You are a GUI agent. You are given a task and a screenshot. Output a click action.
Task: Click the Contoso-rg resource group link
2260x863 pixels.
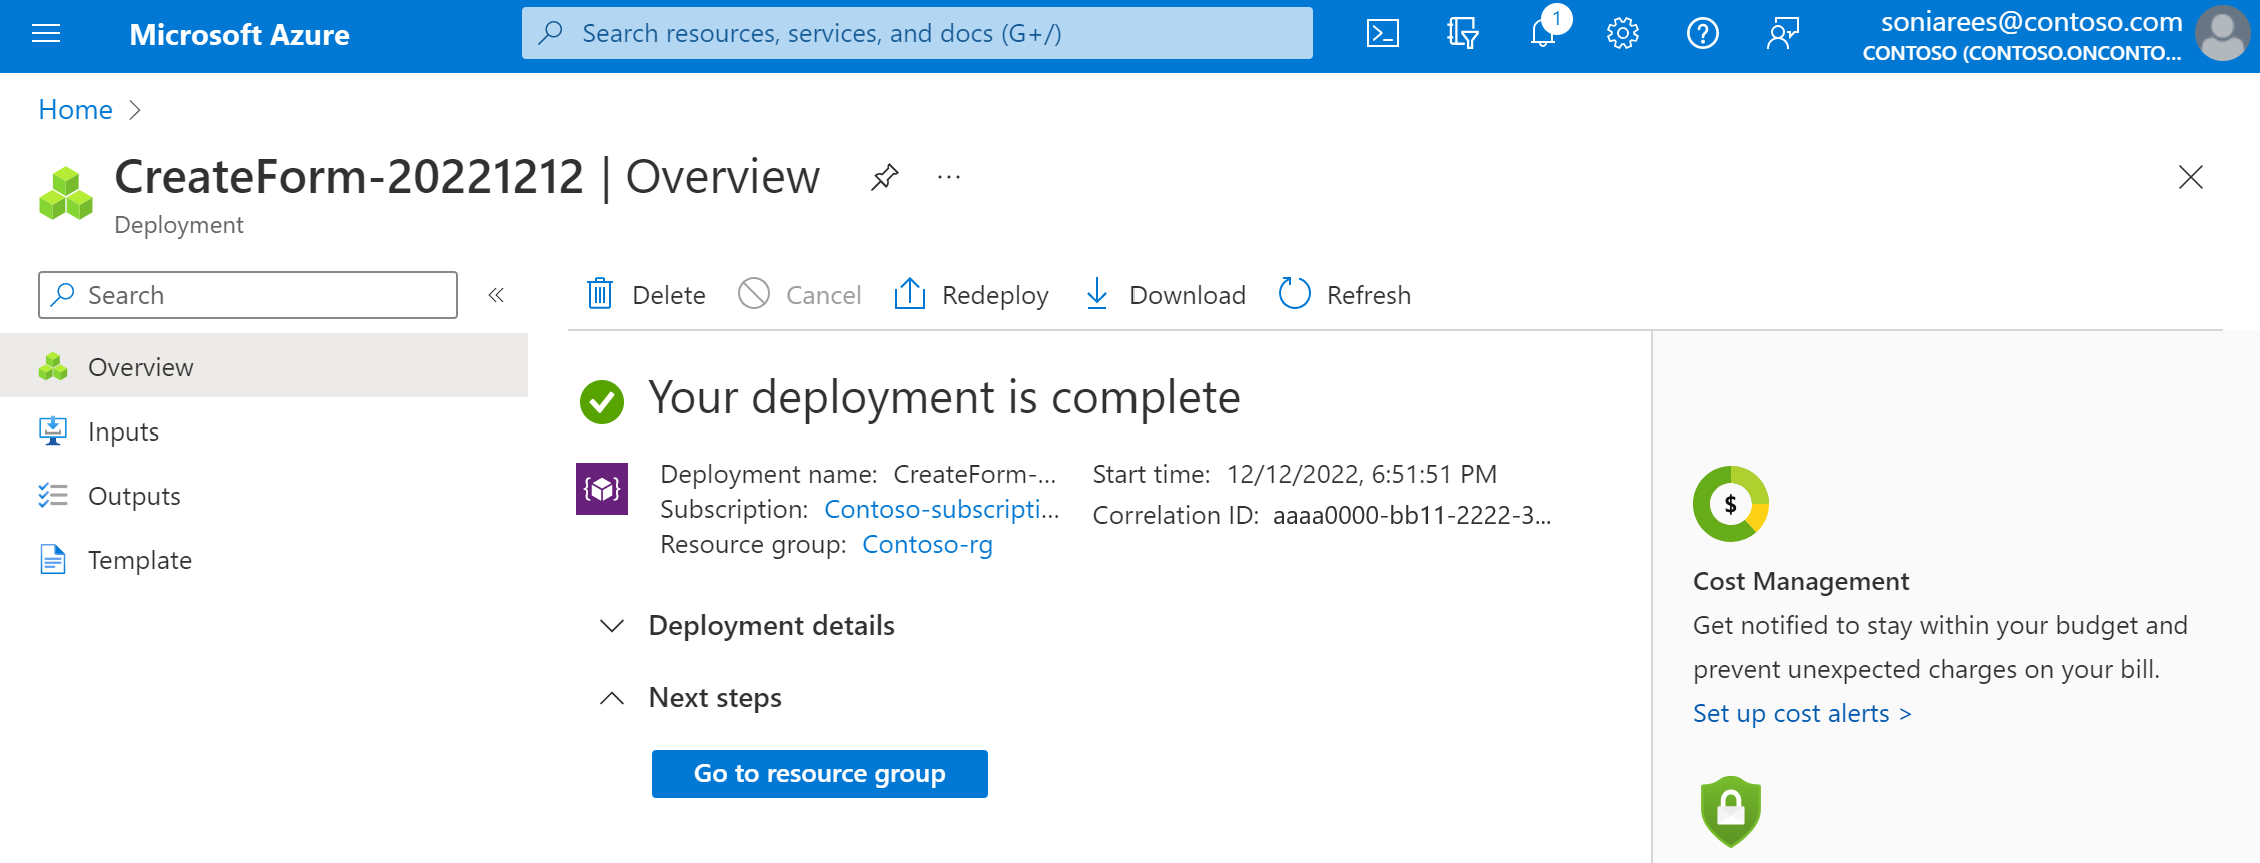[927, 545]
